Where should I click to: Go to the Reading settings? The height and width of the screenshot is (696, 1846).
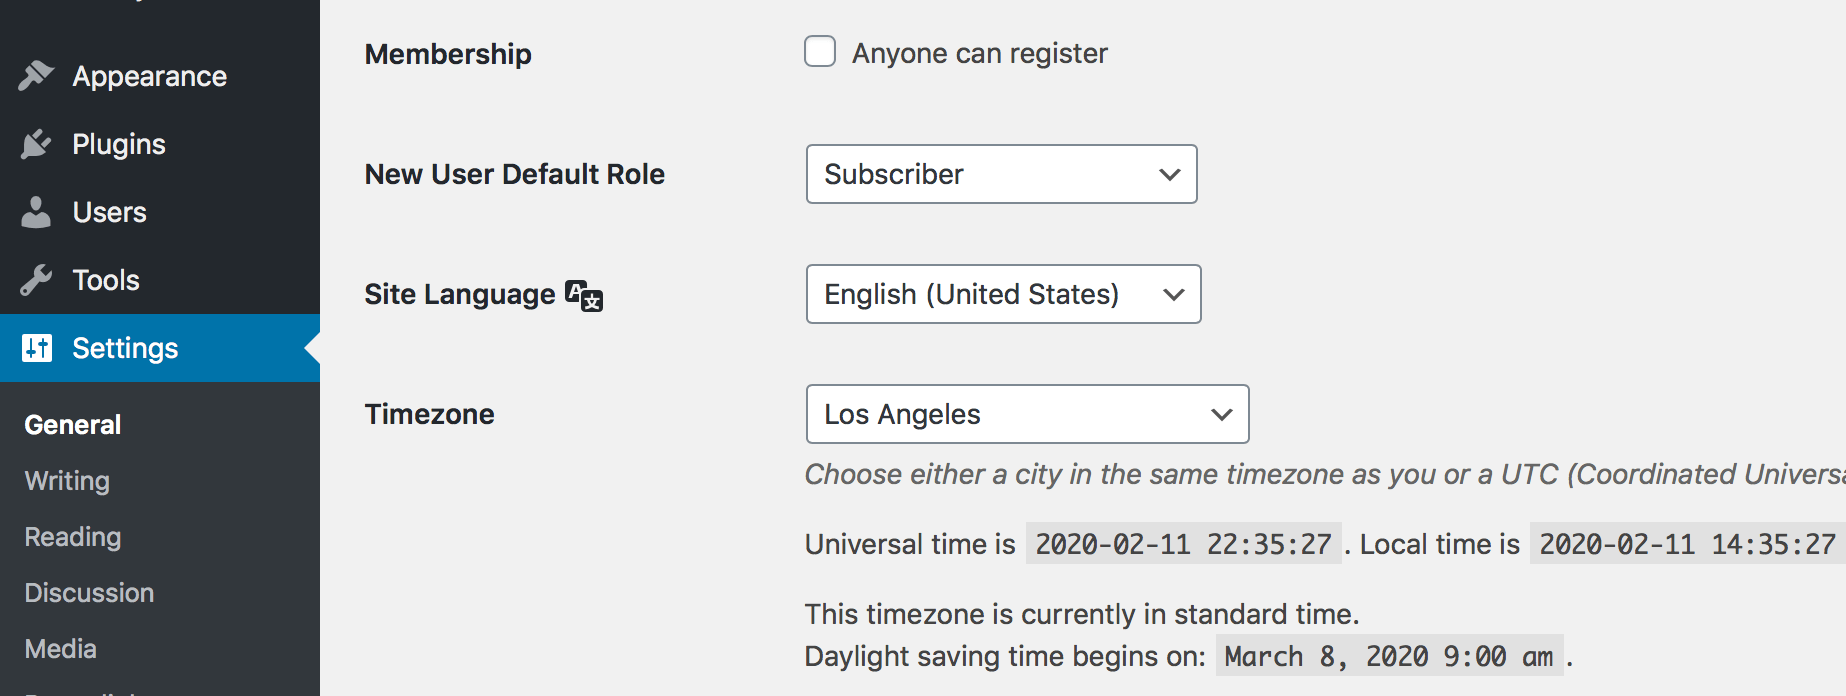point(71,537)
